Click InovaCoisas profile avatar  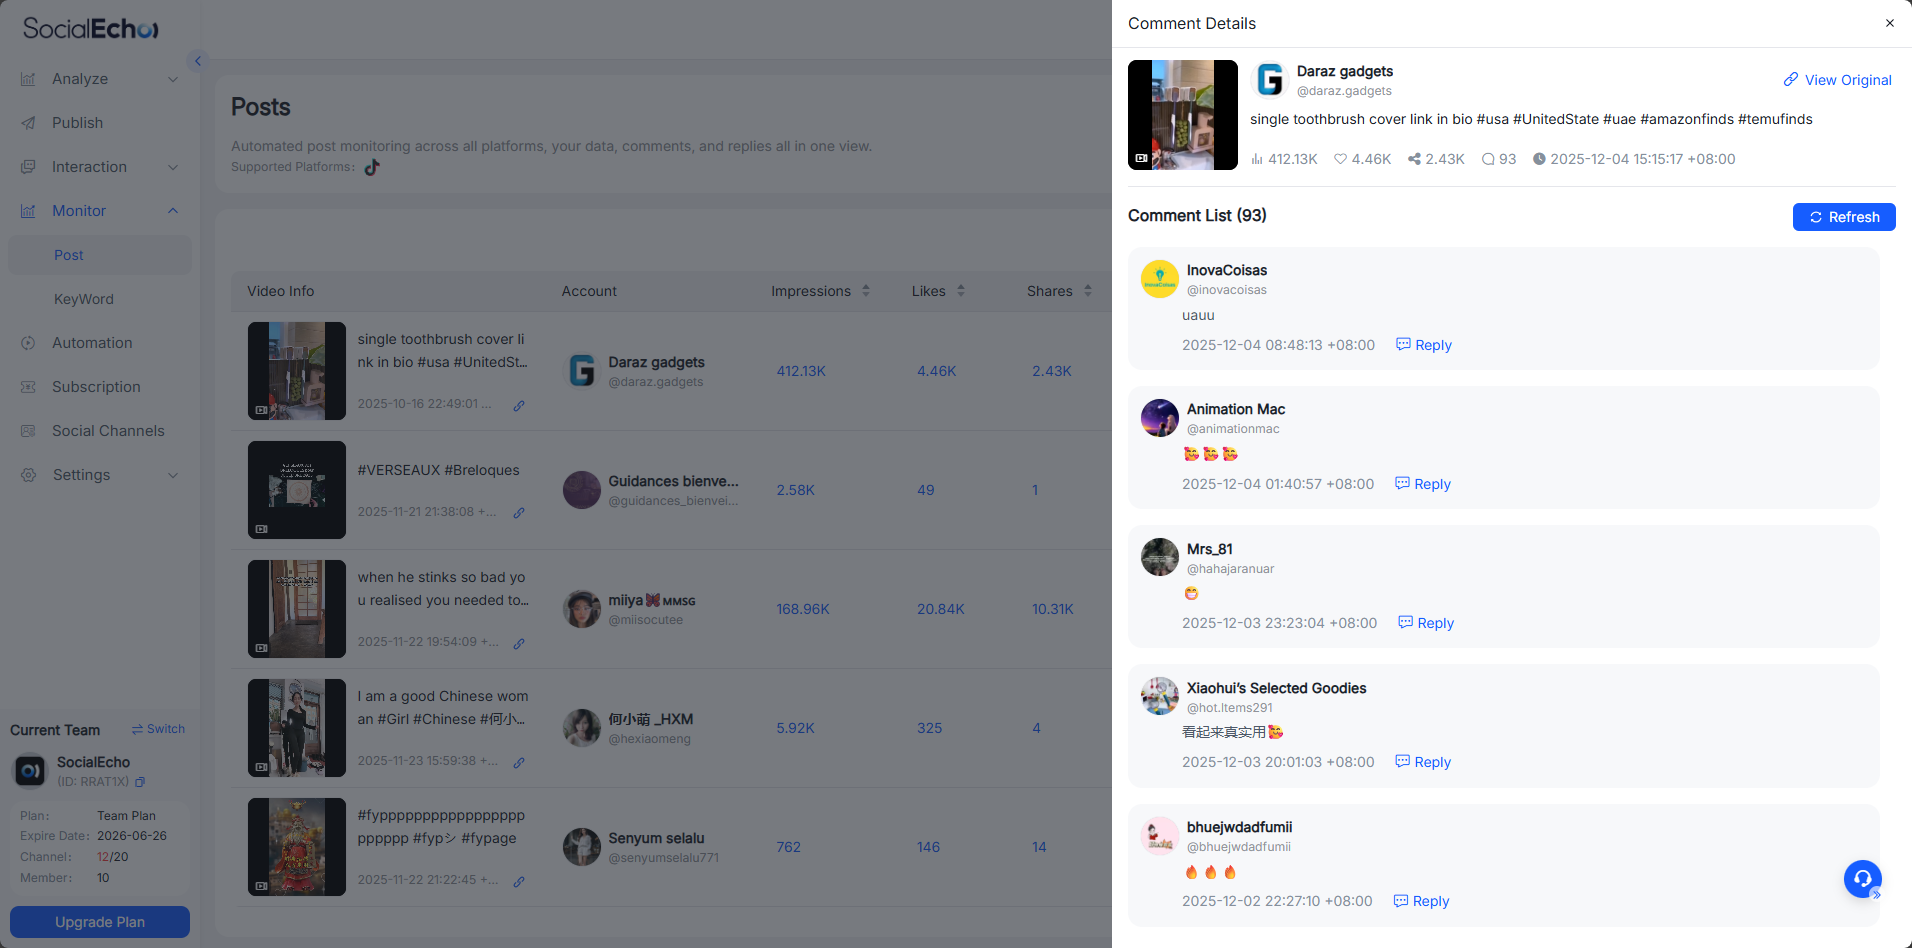[x=1160, y=279]
